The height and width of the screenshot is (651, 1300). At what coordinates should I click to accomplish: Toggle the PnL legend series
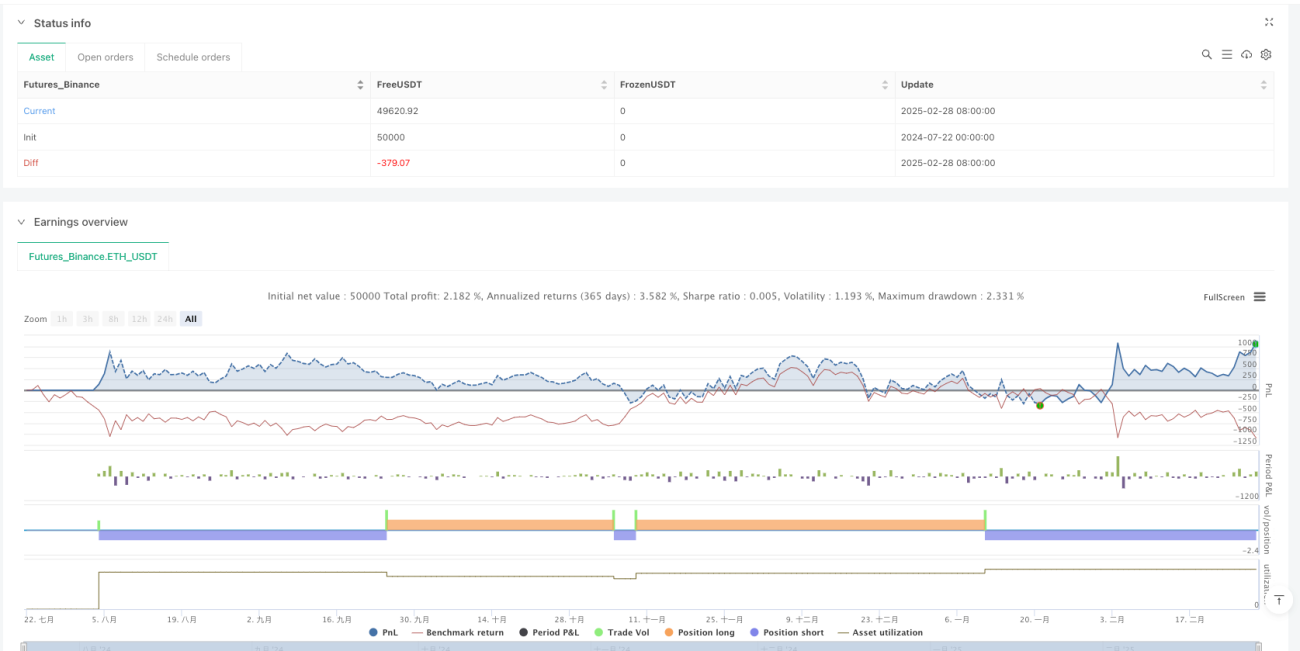(381, 632)
